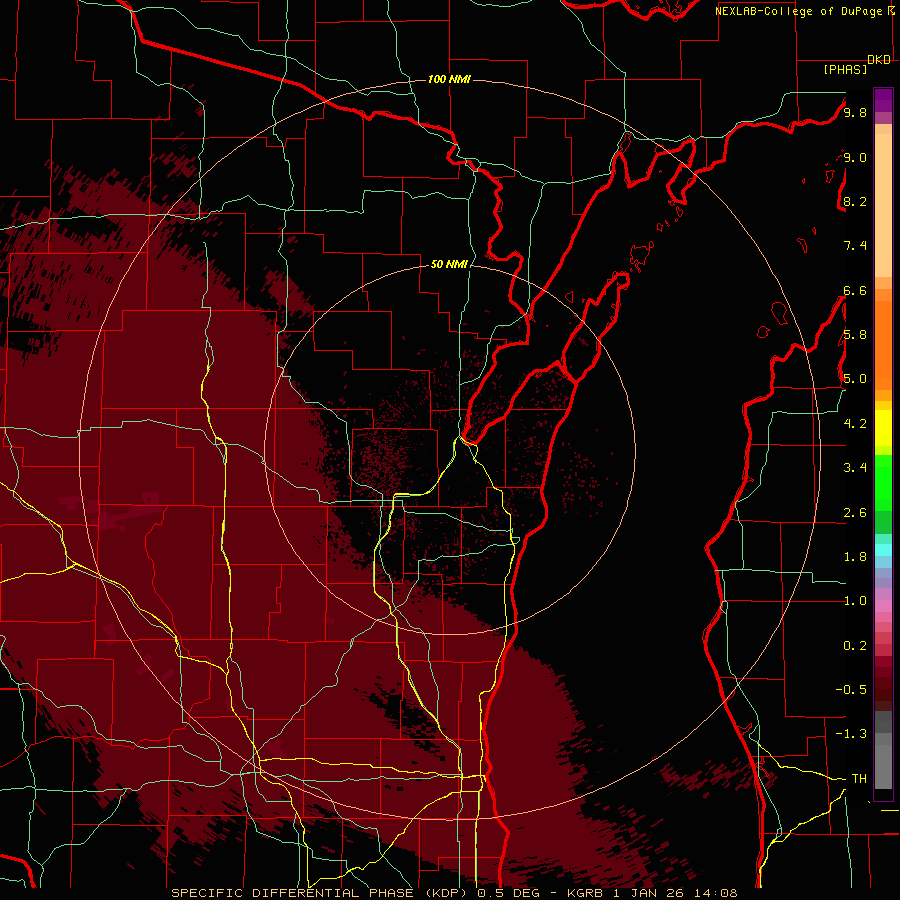Click the 8.2 scale value
The image size is (900, 900).
point(855,201)
